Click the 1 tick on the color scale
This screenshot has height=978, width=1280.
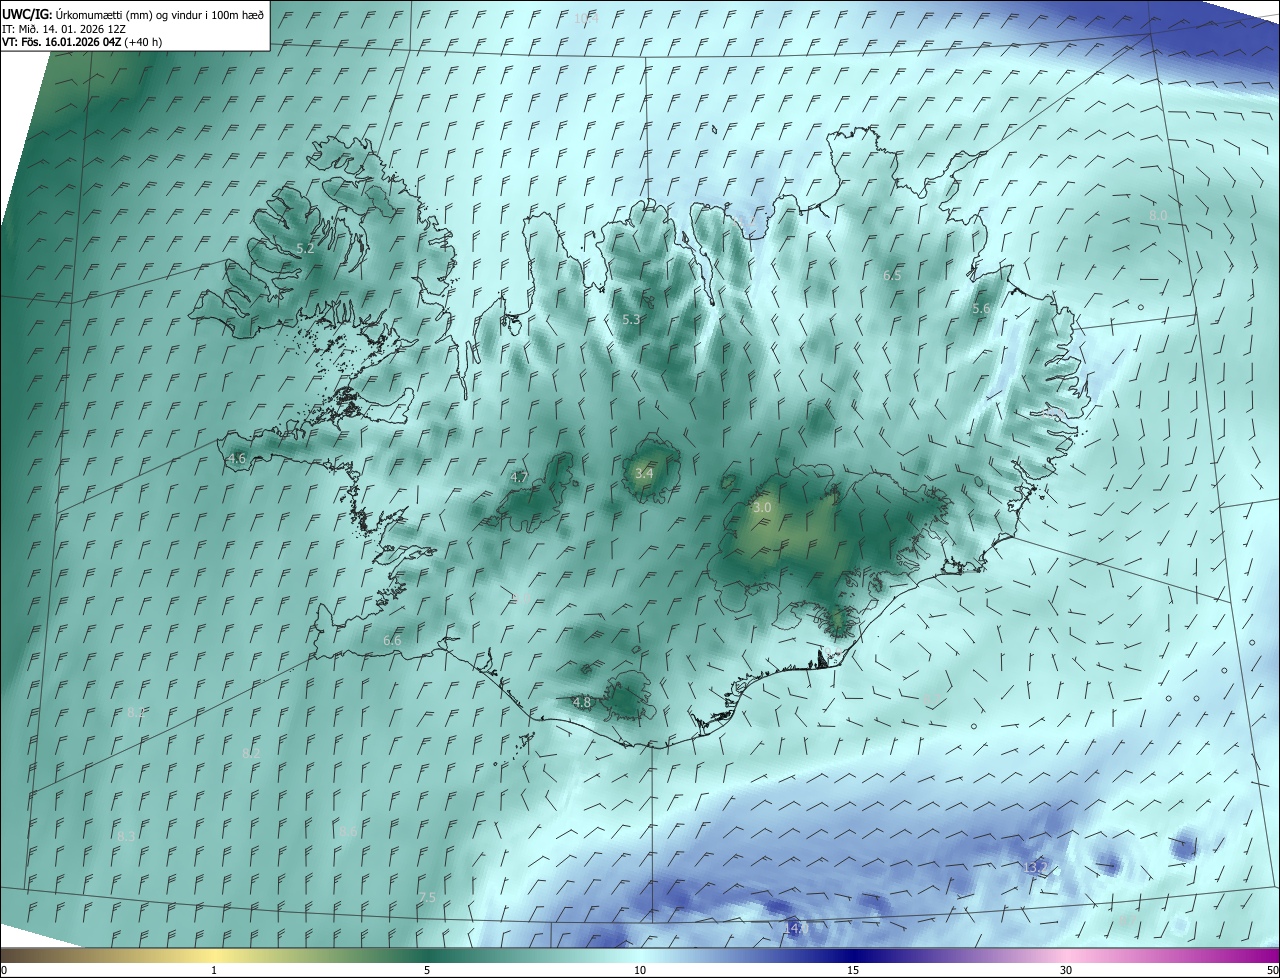click(x=214, y=970)
